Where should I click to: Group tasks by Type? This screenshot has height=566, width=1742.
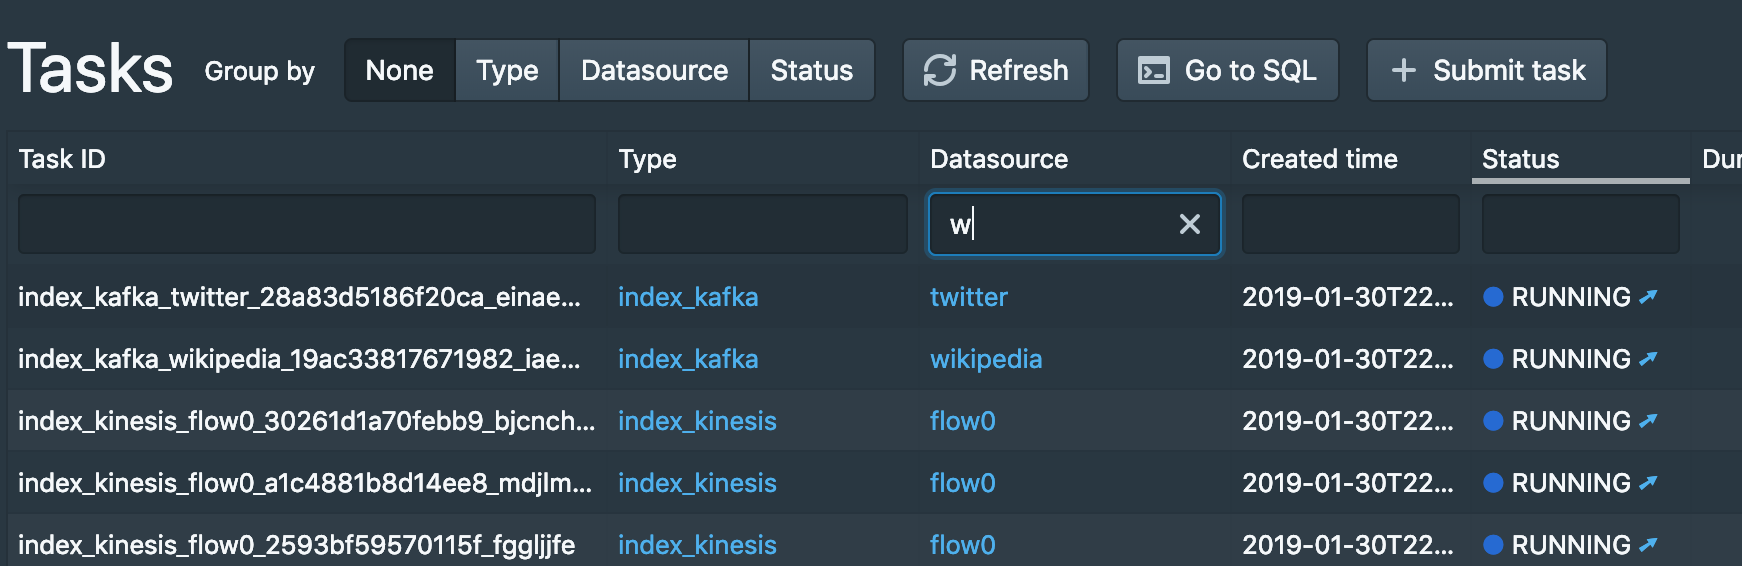coord(507,70)
